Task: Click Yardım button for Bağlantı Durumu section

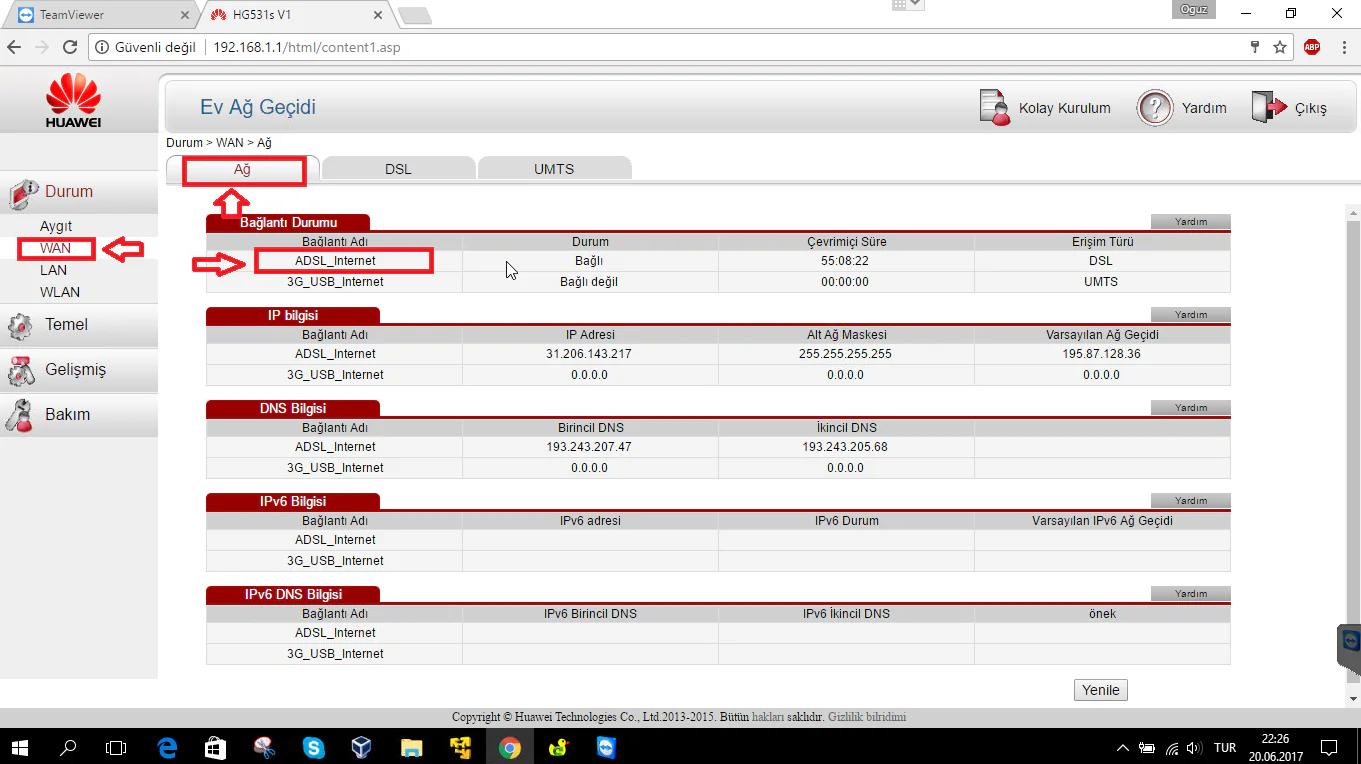Action: [x=1191, y=222]
